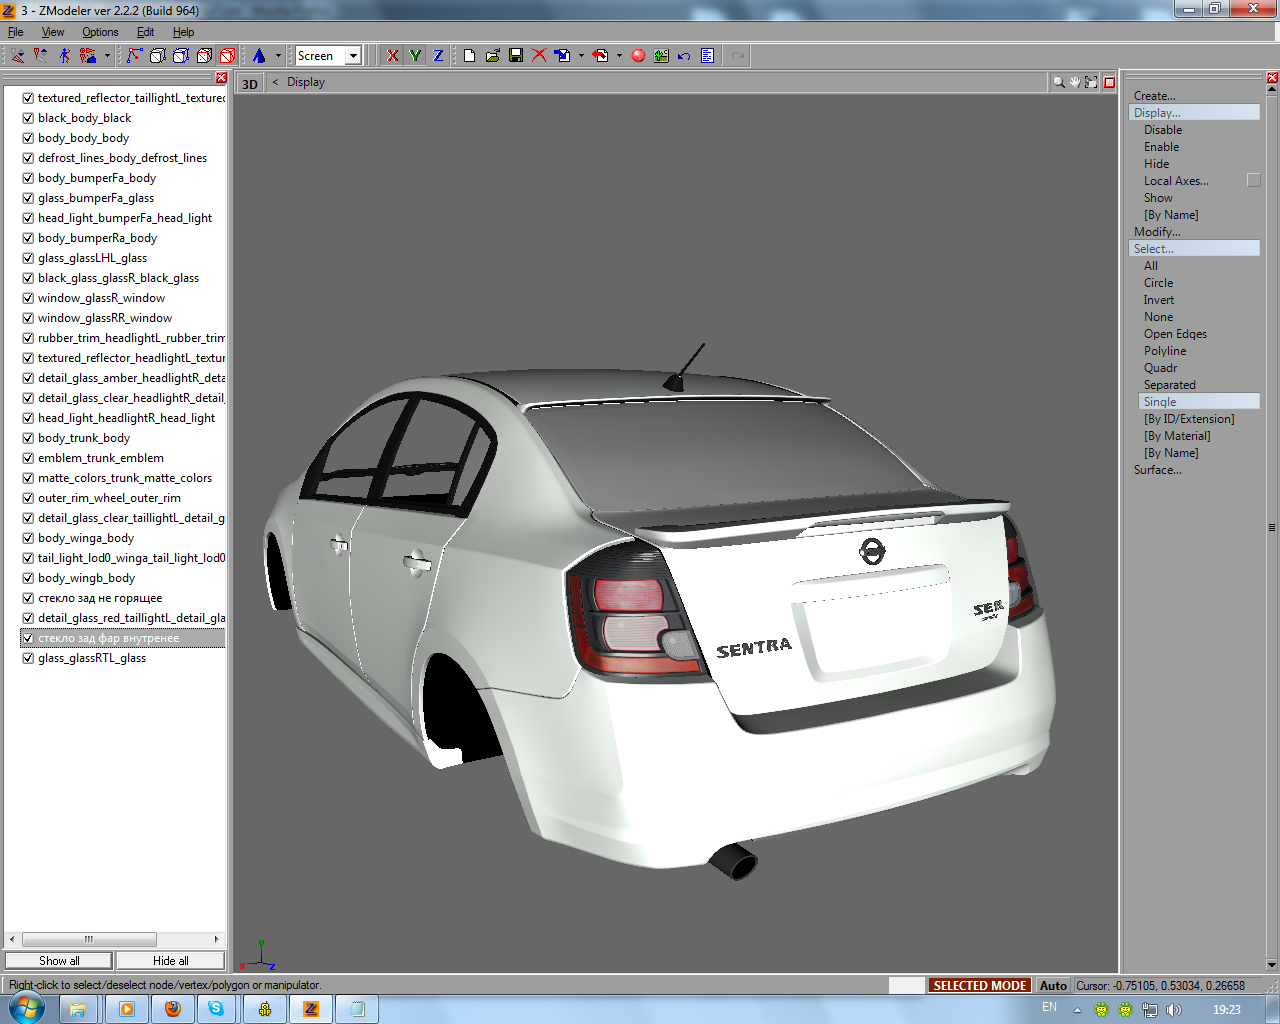Open the structure tree notes icon
This screenshot has height=1024, width=1280.
pos(707,56)
